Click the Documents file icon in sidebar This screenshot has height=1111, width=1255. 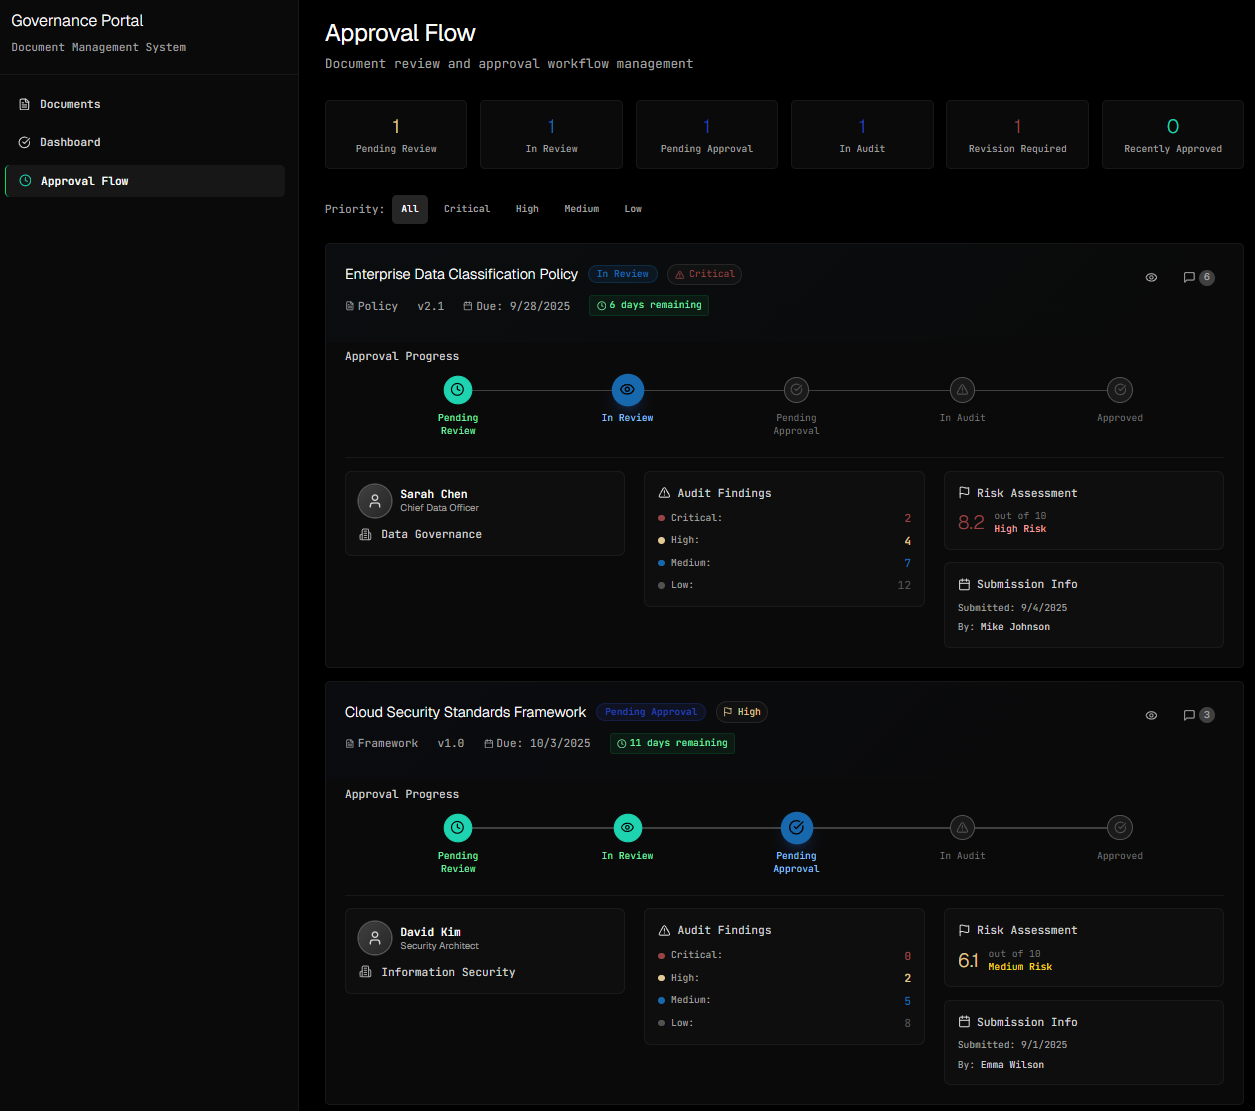[x=25, y=104]
